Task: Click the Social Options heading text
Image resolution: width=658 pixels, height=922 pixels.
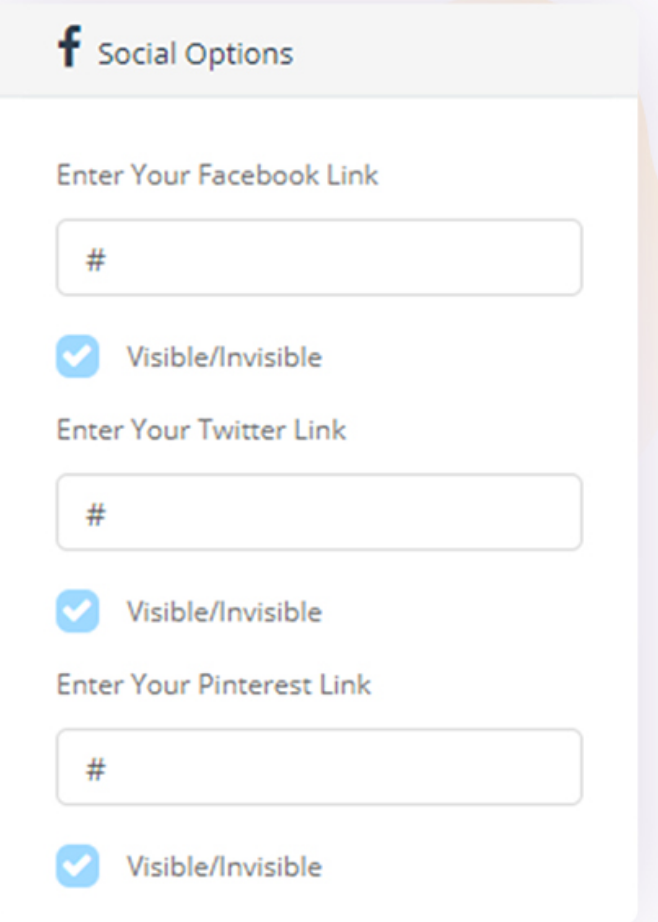Action: pyautogui.click(x=195, y=54)
